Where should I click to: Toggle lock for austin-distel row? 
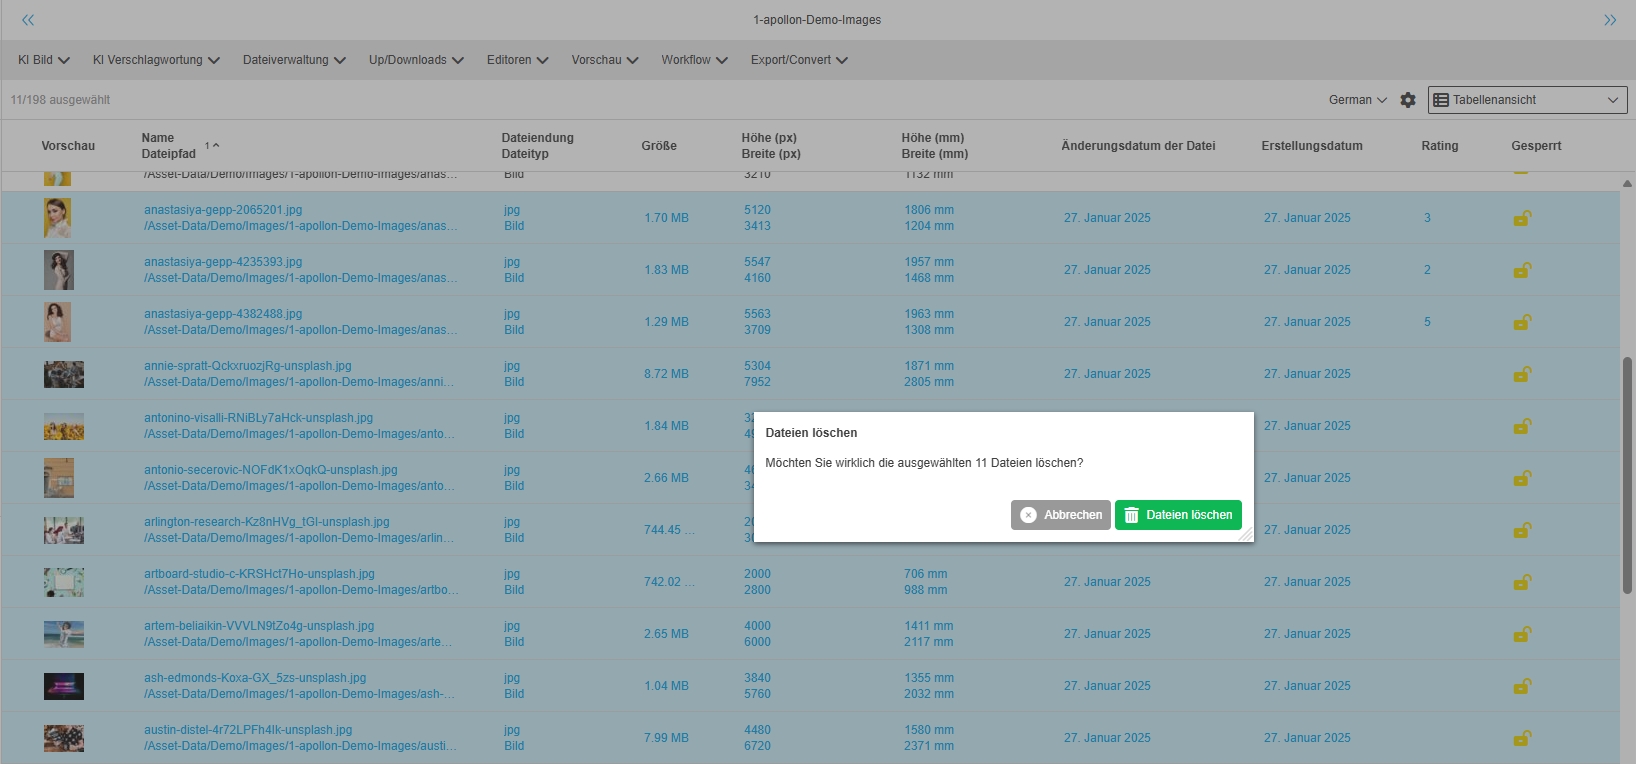tap(1521, 738)
